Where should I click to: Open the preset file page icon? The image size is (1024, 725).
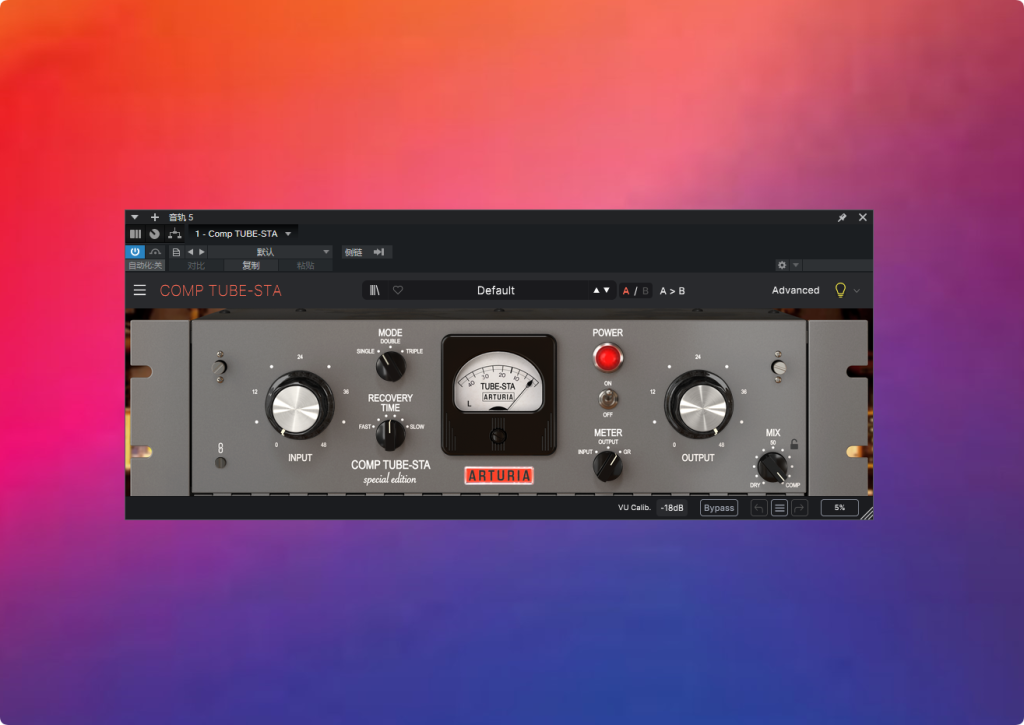click(x=176, y=251)
